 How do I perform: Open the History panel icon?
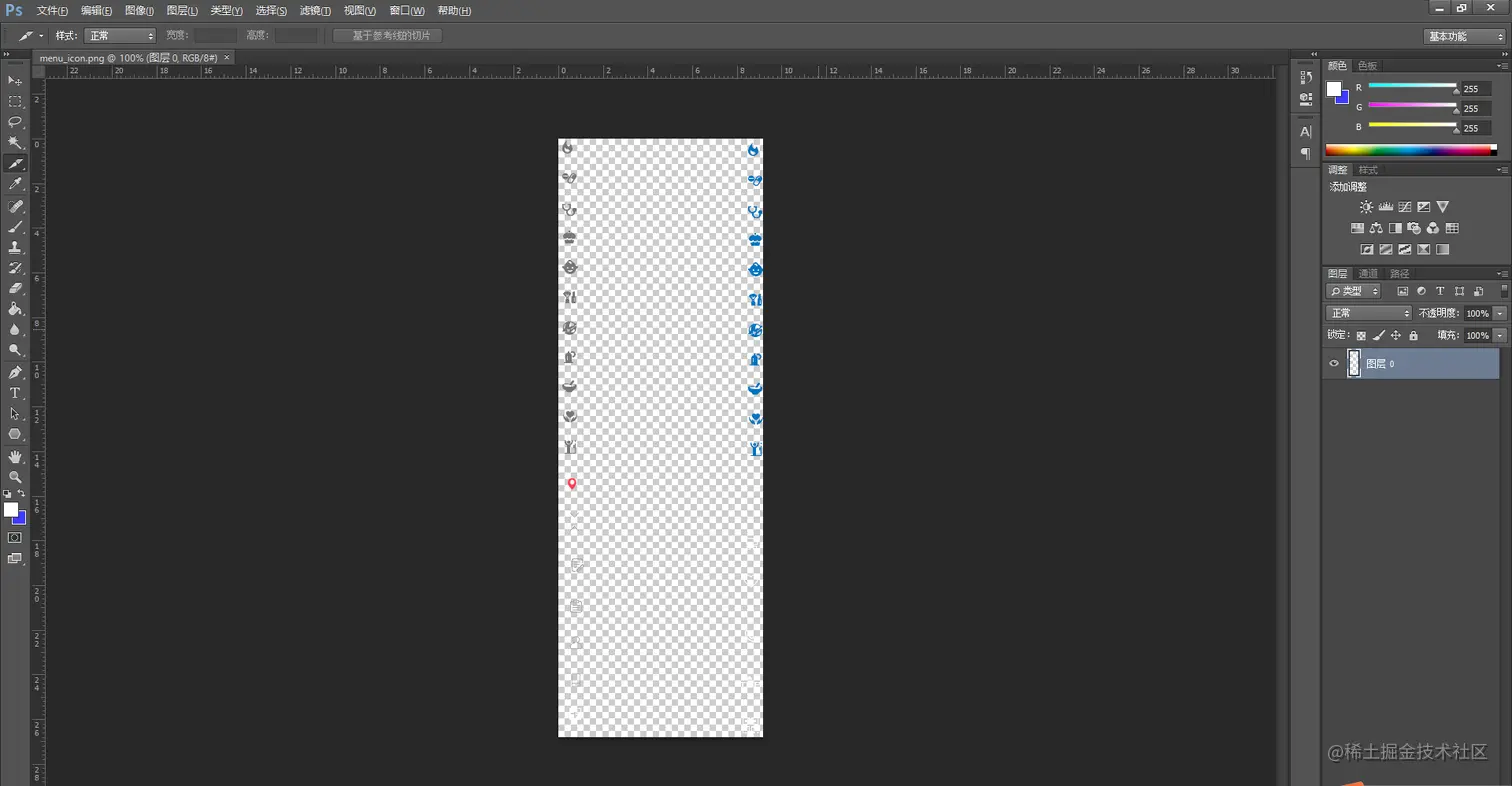pos(1305,77)
